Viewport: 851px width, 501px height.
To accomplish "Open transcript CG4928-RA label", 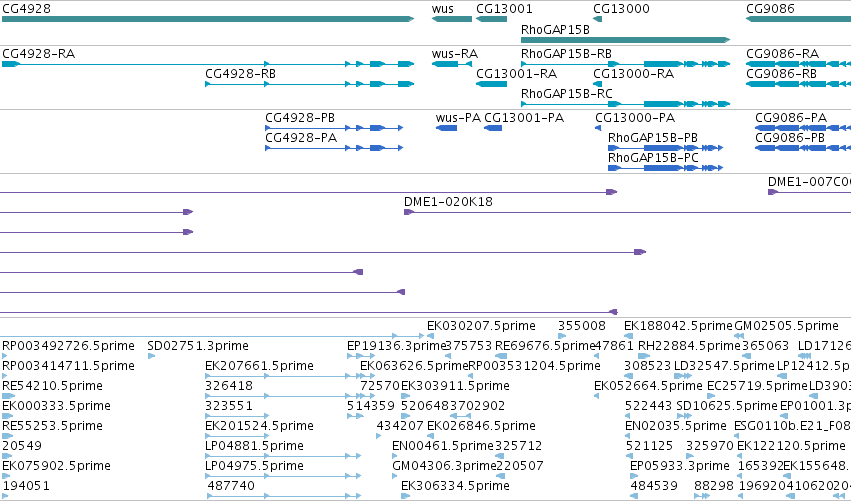I will (39, 54).
